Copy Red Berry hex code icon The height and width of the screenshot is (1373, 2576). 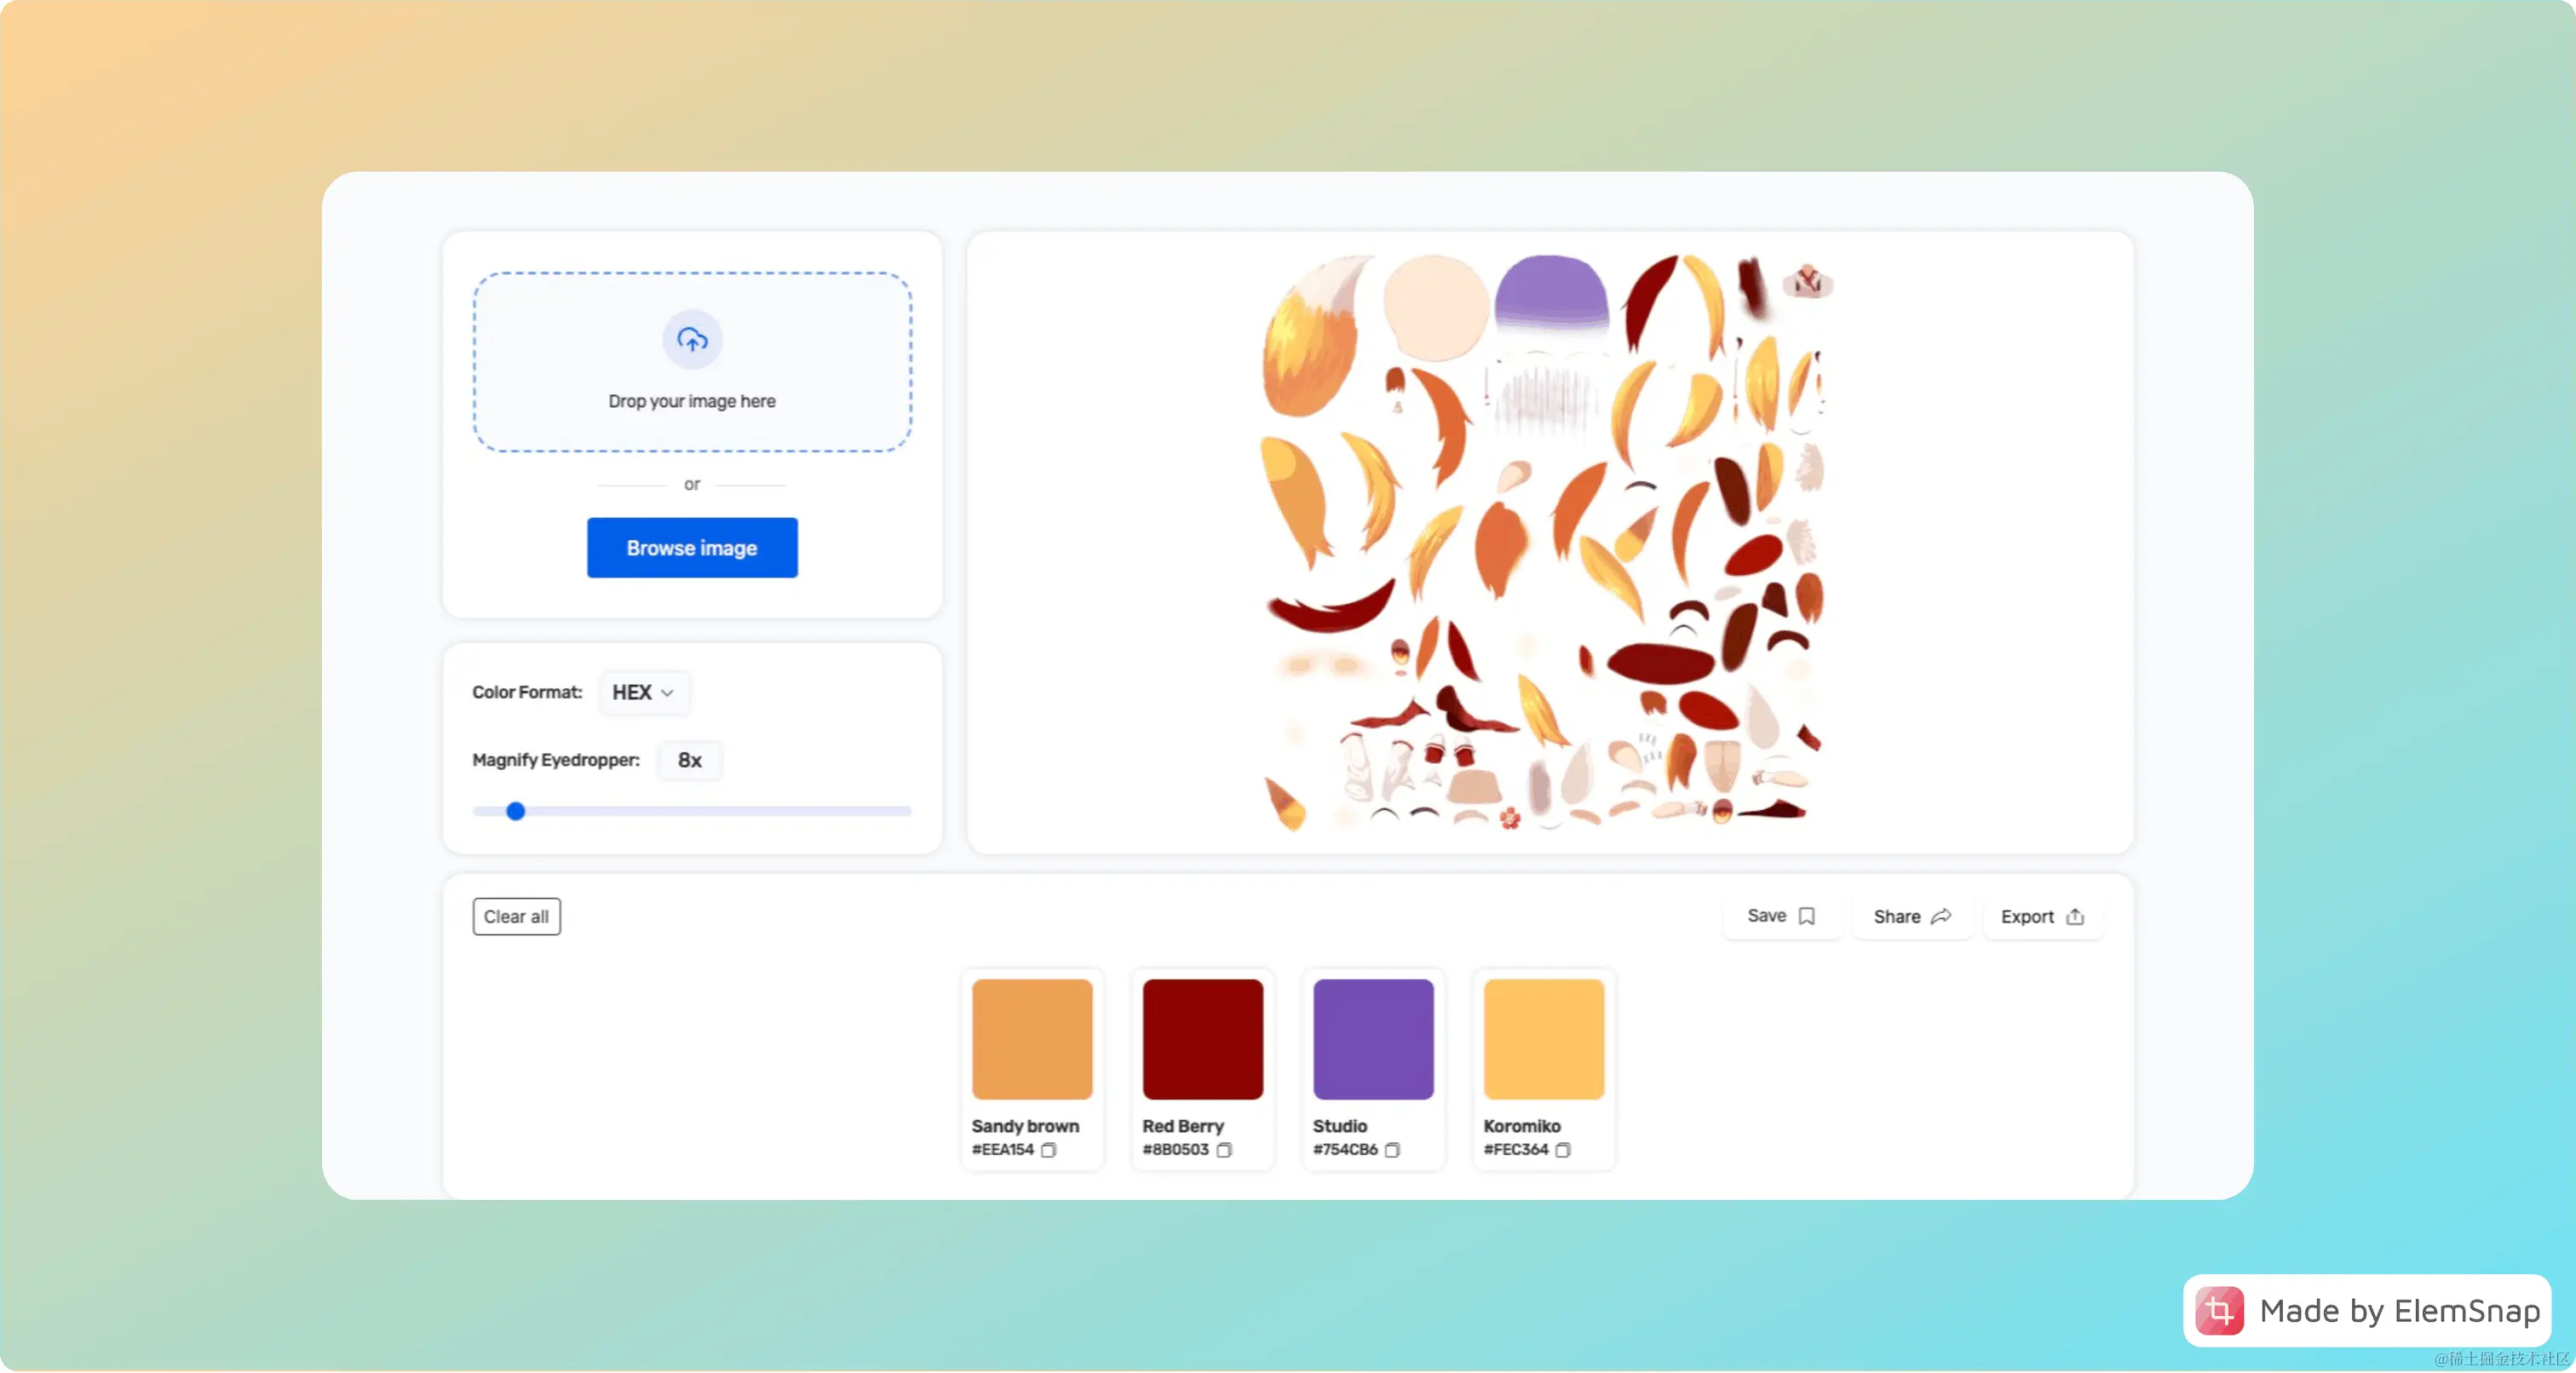tap(1224, 1150)
